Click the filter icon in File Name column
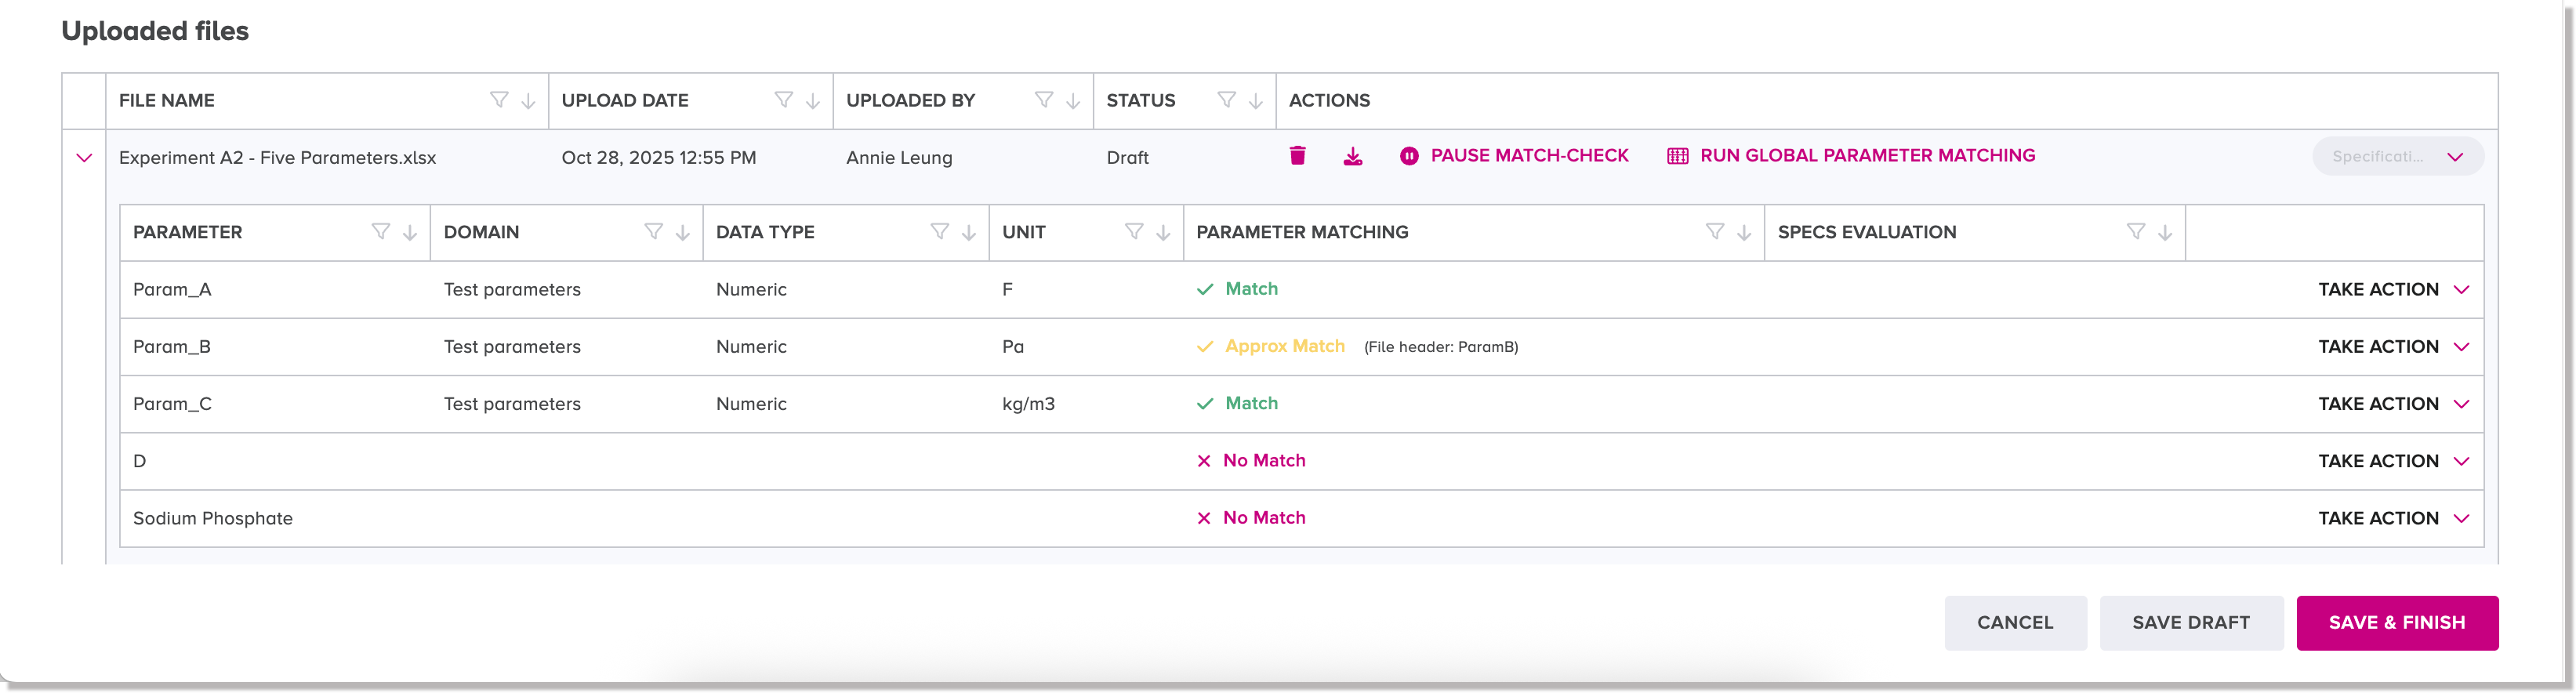The width and height of the screenshot is (2576, 693). point(498,100)
